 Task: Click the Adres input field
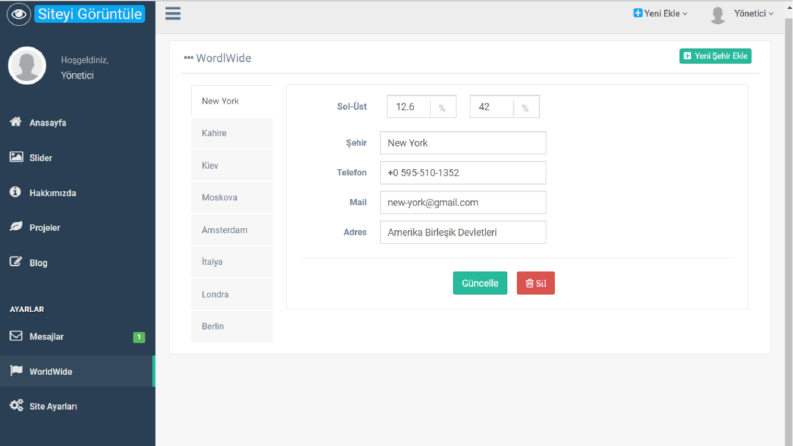tap(463, 232)
